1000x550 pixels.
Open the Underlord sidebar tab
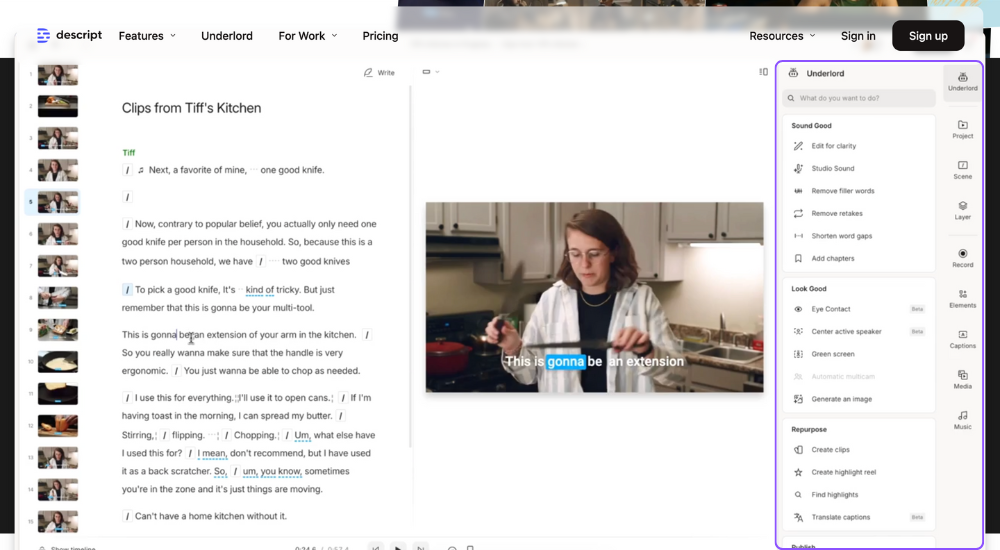click(962, 80)
